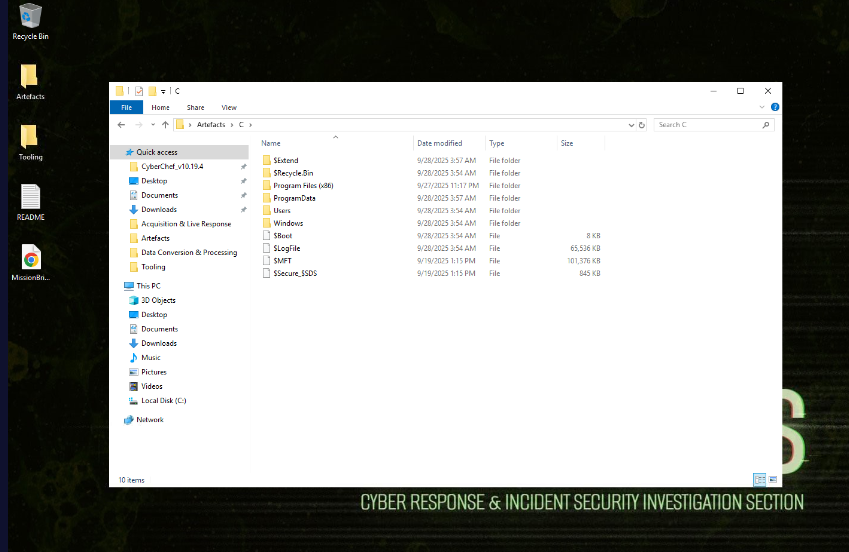Refresh the current folder view
849x552 pixels.
click(x=643, y=125)
